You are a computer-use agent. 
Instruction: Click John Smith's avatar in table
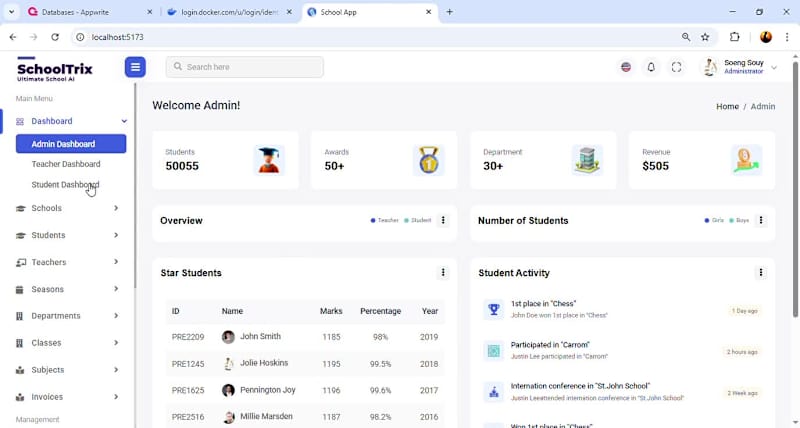[x=228, y=337]
